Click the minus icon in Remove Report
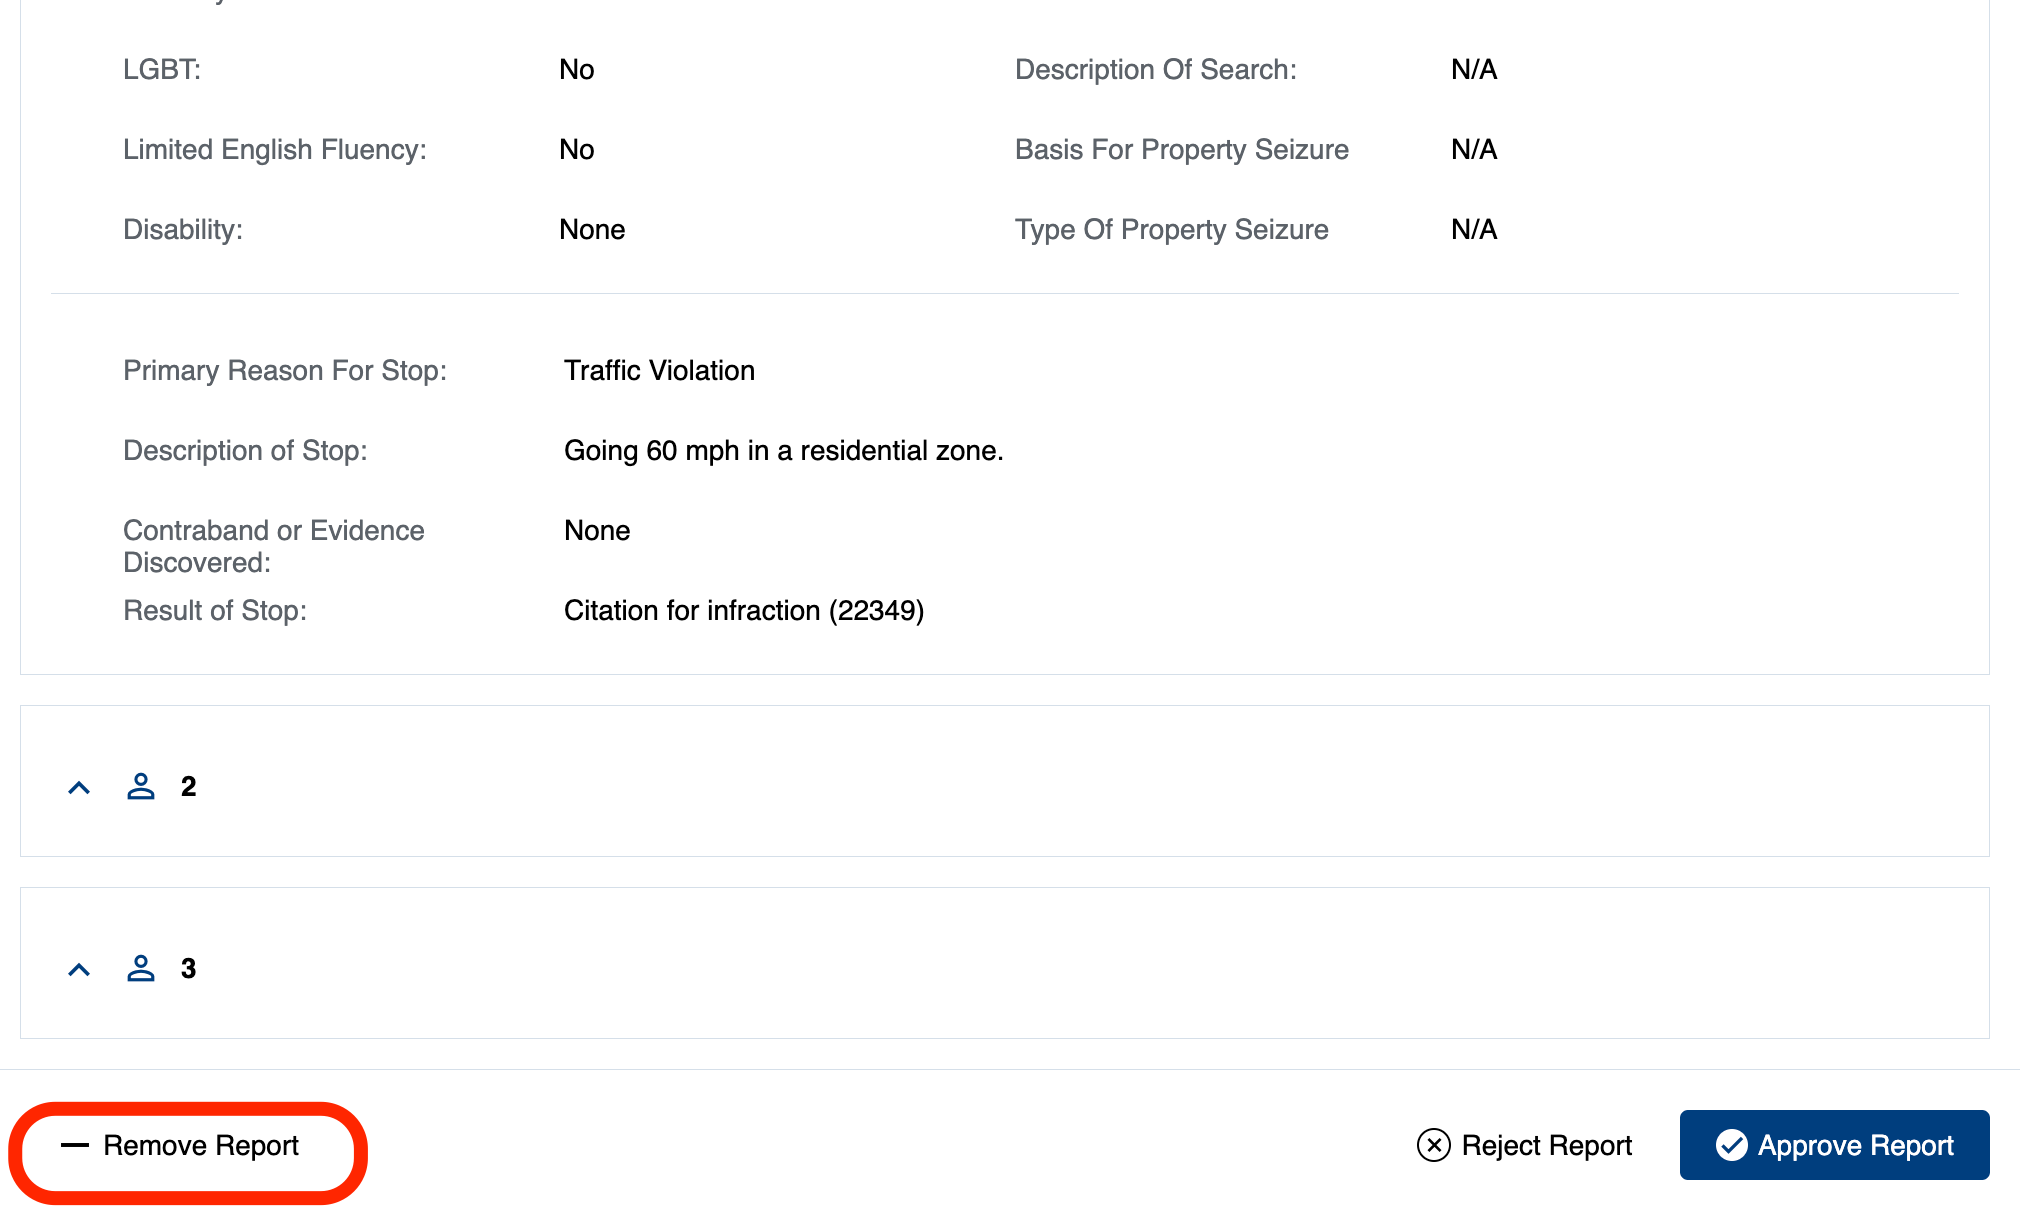Image resolution: width=2020 pixels, height=1206 pixels. 75,1146
